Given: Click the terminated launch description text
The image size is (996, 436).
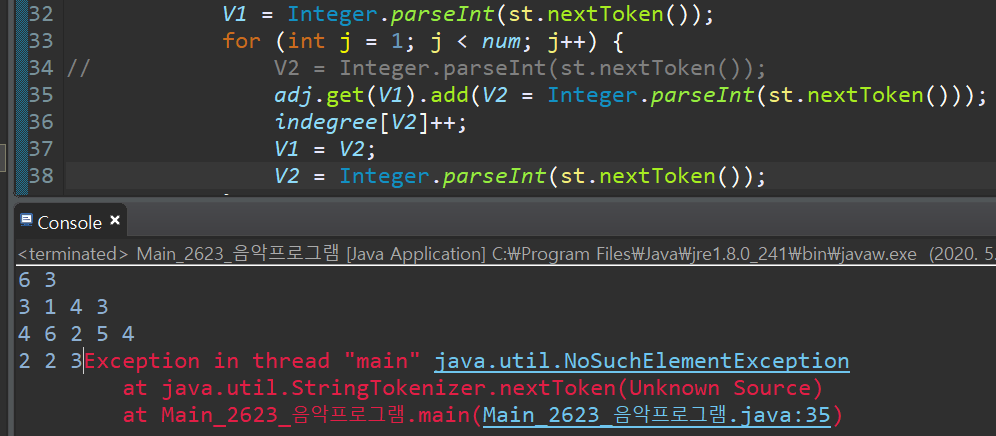Looking at the screenshot, I should 507,255.
